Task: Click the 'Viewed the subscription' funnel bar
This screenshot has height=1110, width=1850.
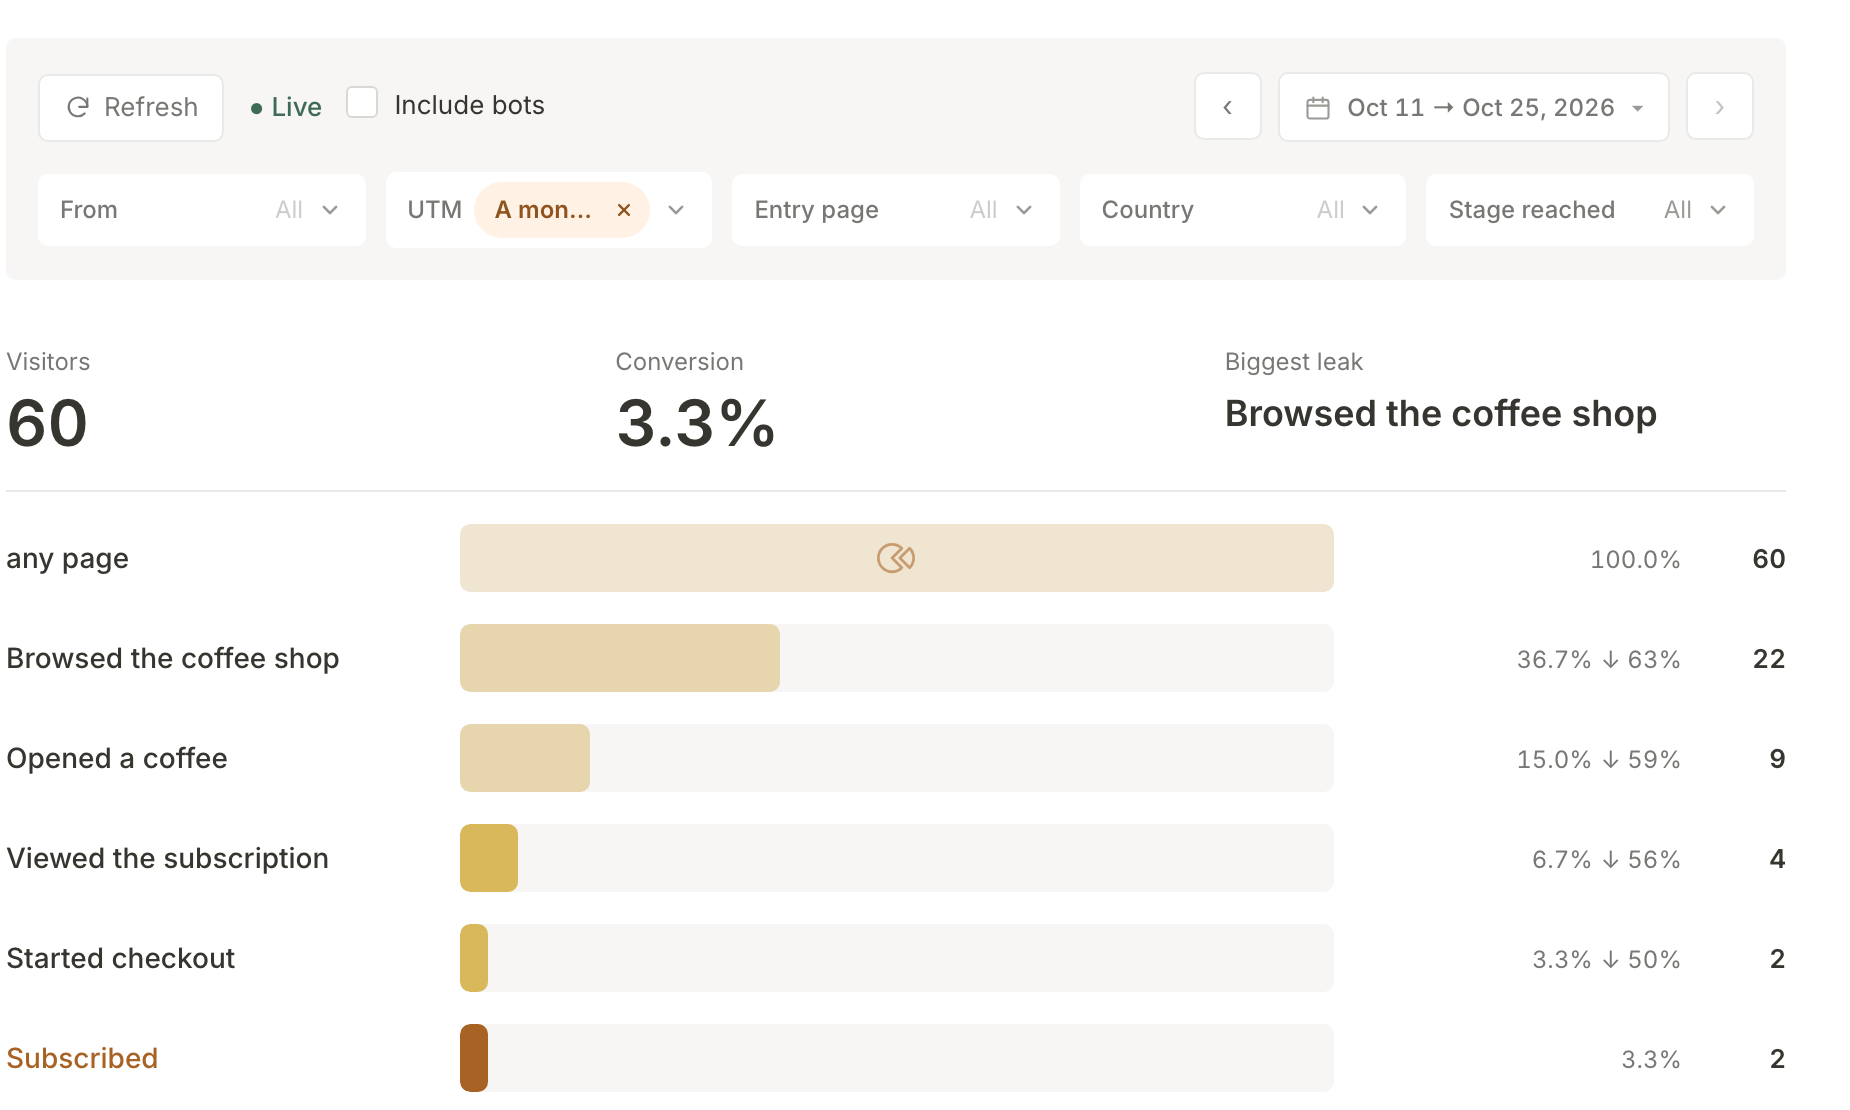Action: (x=489, y=858)
